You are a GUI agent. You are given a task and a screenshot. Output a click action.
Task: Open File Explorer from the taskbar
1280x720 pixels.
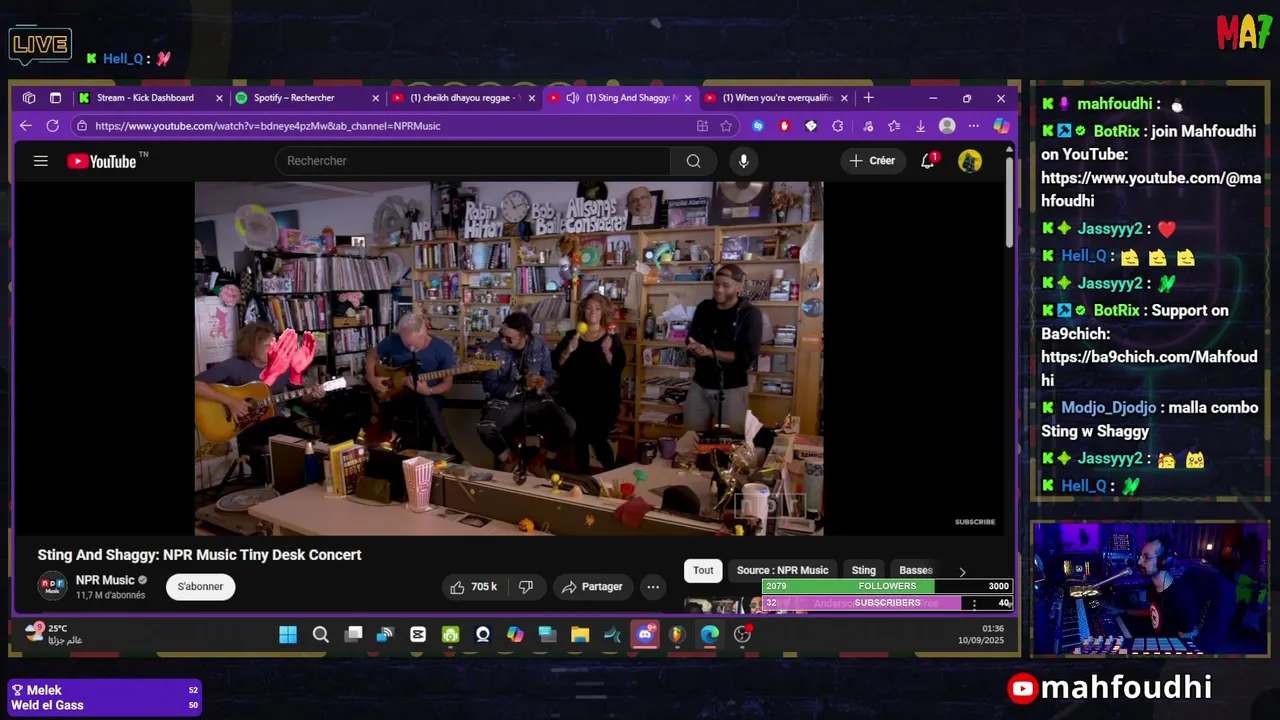[x=580, y=634]
